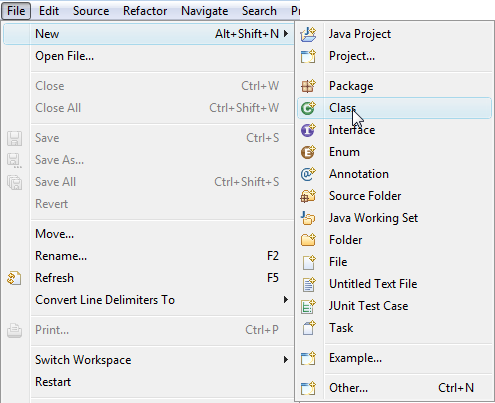Expand the Switch Workspace submenu arrow

click(286, 360)
